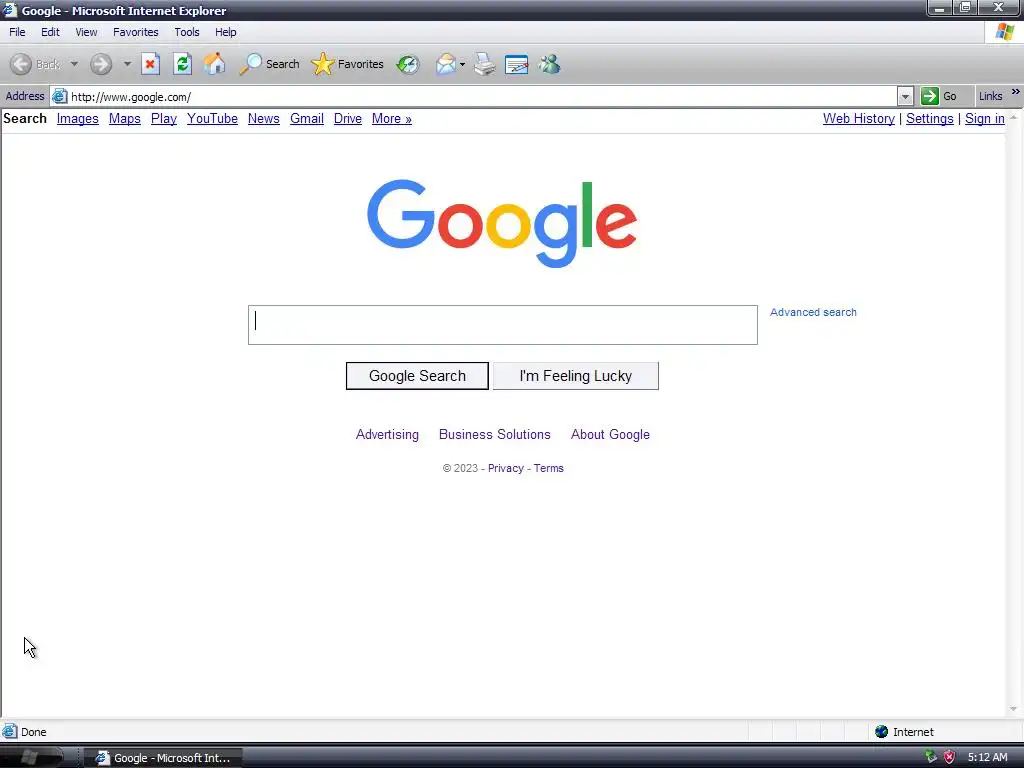The image size is (1024, 768).
Task: Click the red shield tray icon
Action: [x=950, y=757]
